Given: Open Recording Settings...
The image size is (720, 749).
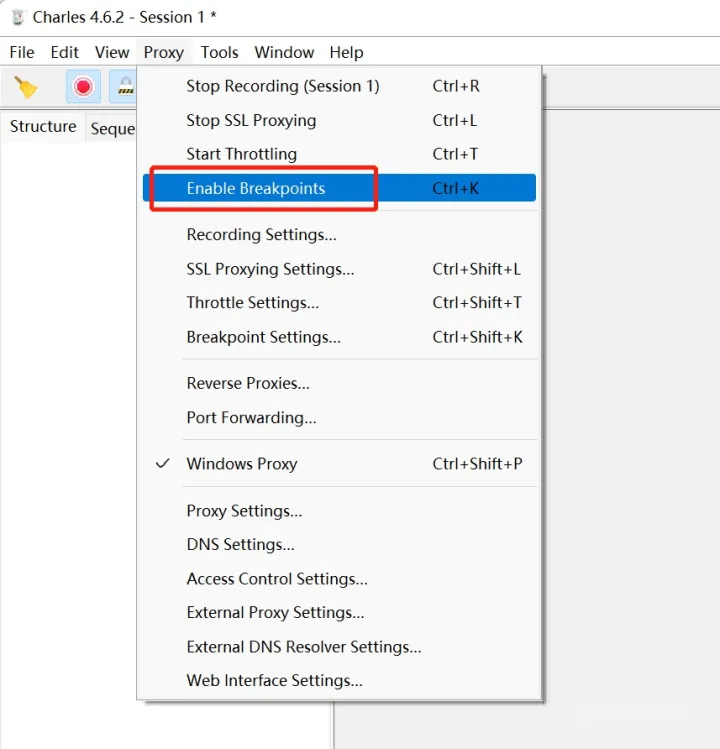Looking at the screenshot, I should point(339,235).
